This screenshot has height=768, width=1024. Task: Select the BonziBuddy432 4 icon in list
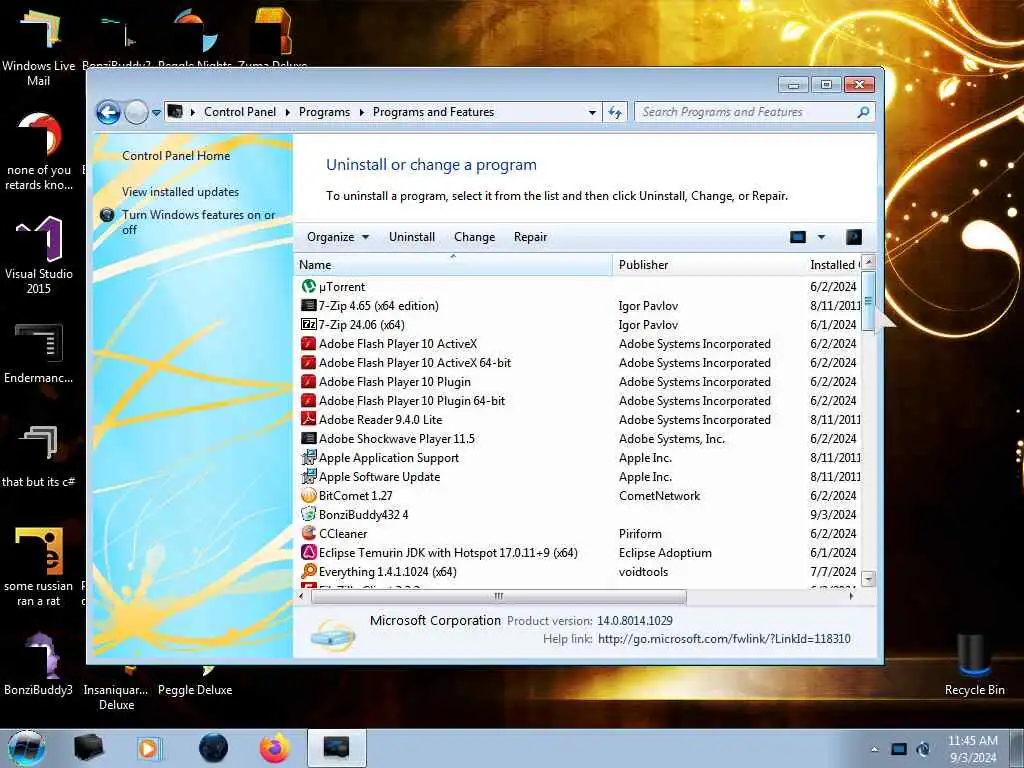(x=308, y=514)
